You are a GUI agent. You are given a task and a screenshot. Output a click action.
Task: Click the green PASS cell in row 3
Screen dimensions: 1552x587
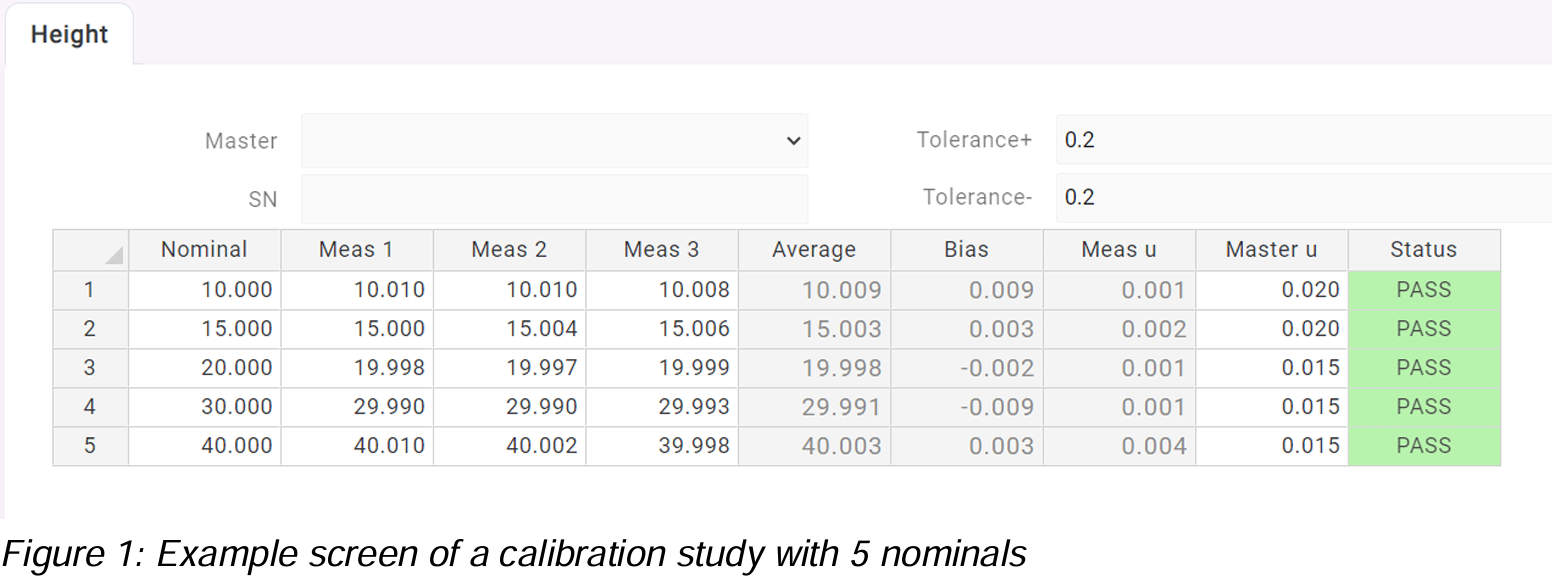[1424, 367]
